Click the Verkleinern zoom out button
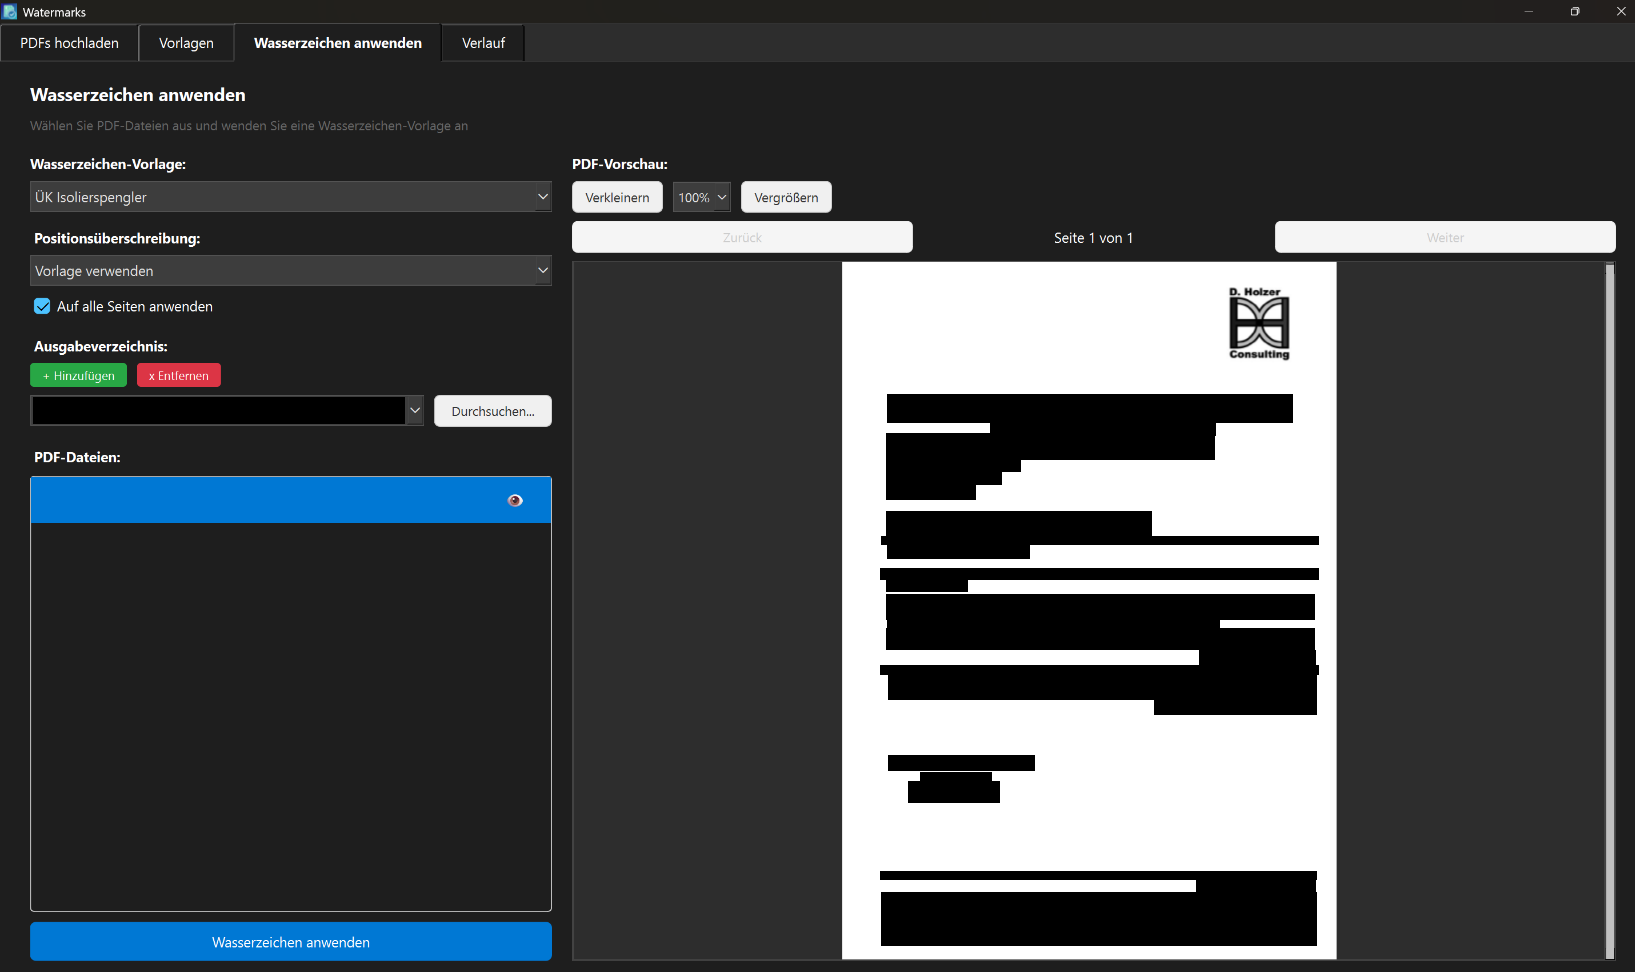The image size is (1635, 972). 617,197
